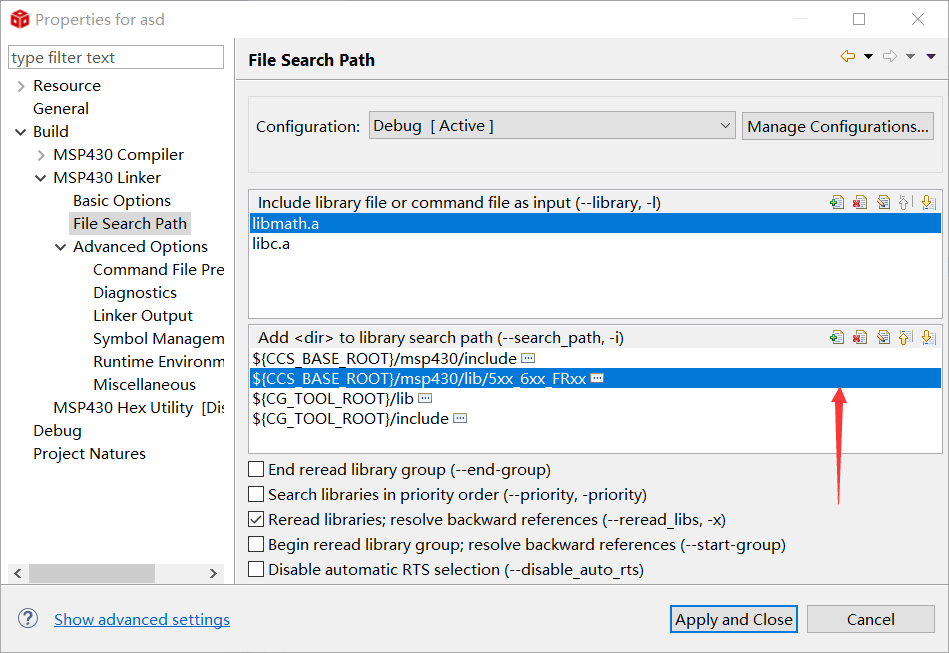Add a library file entry icon
This screenshot has height=653, width=949.
tap(837, 202)
